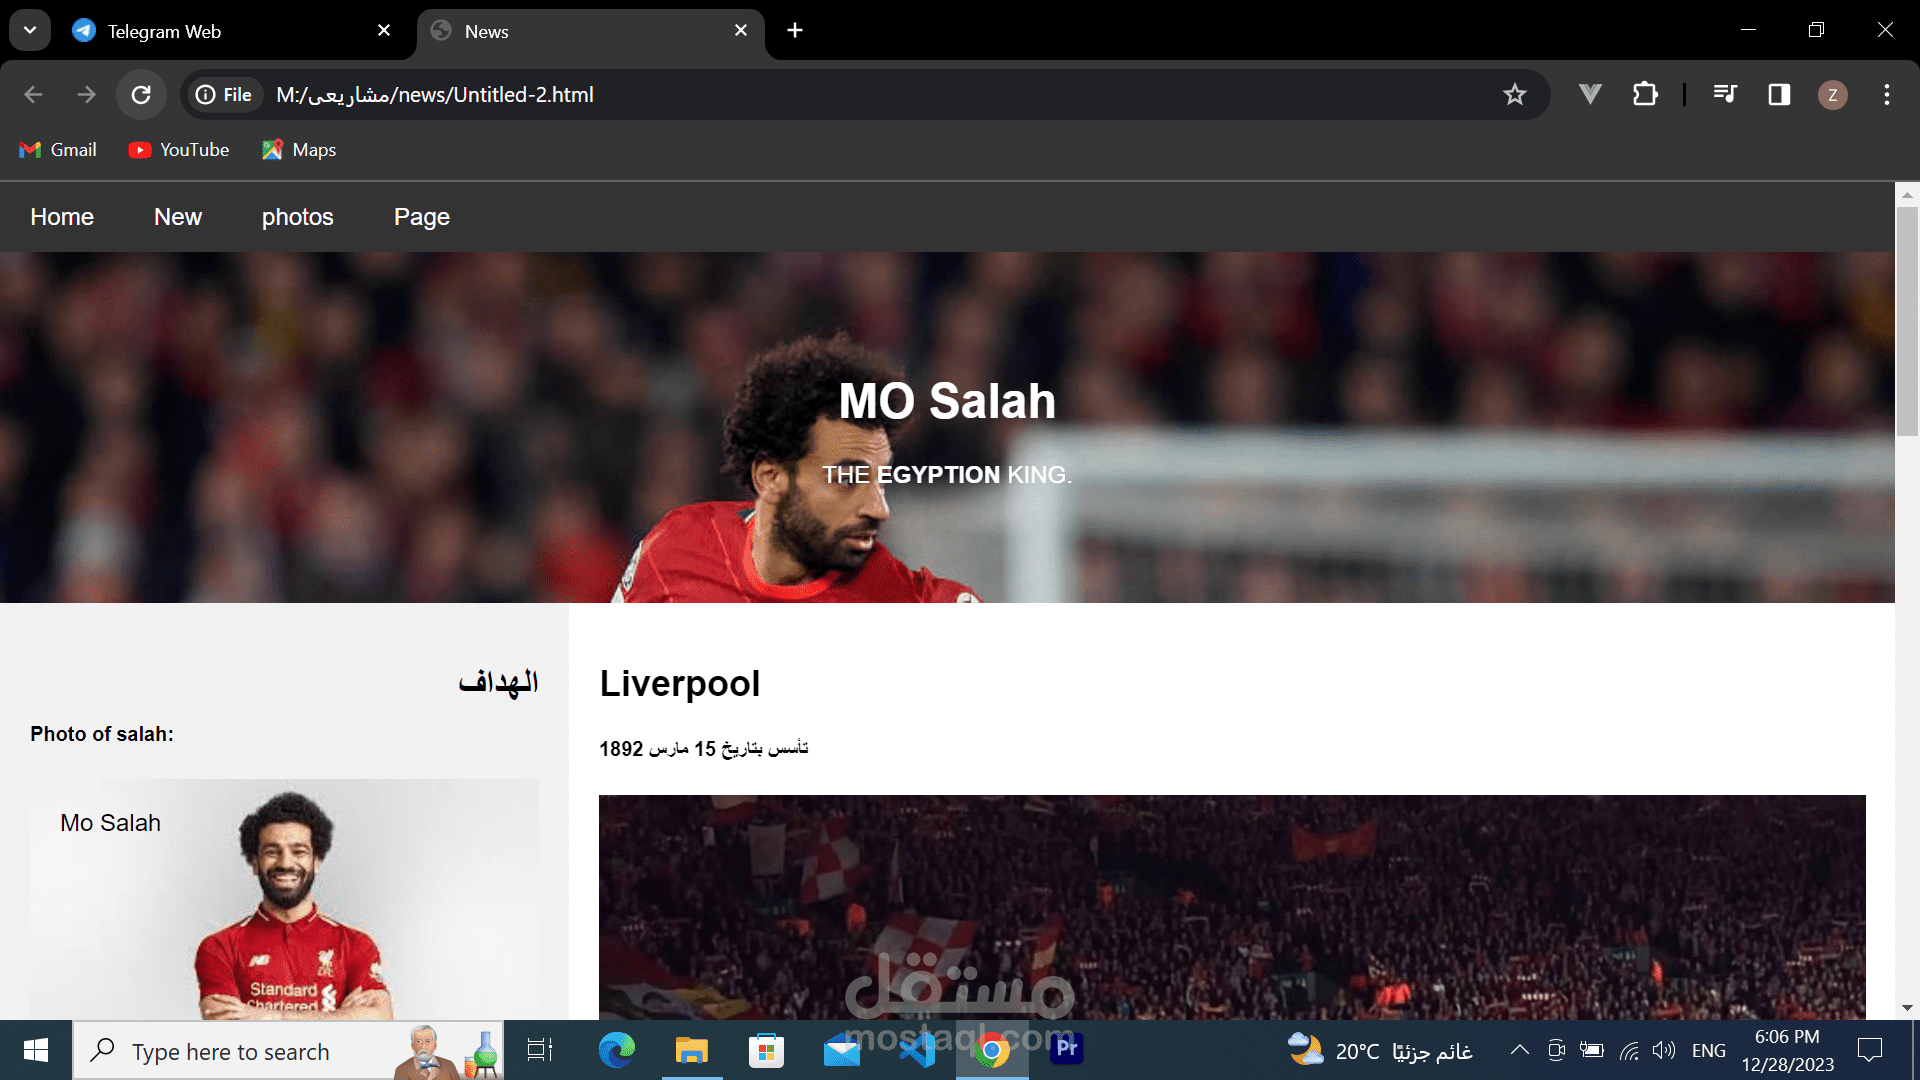Restore down the Chrome window

click(x=1816, y=30)
